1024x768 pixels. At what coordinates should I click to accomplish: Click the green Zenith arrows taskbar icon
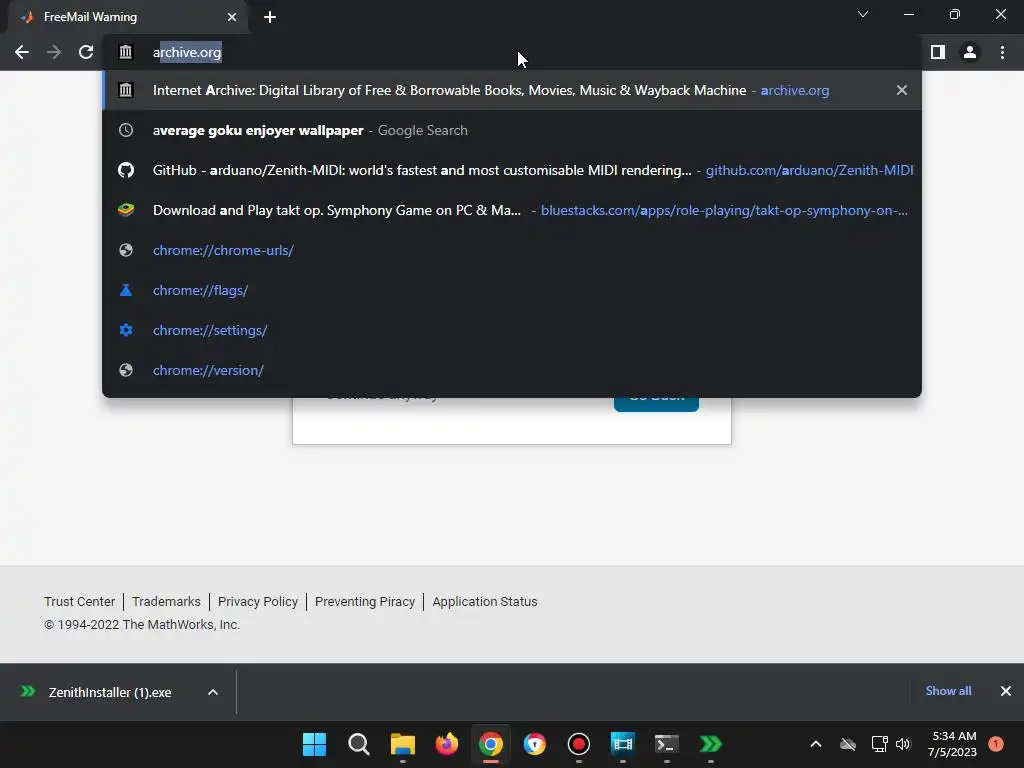pyautogui.click(x=711, y=744)
